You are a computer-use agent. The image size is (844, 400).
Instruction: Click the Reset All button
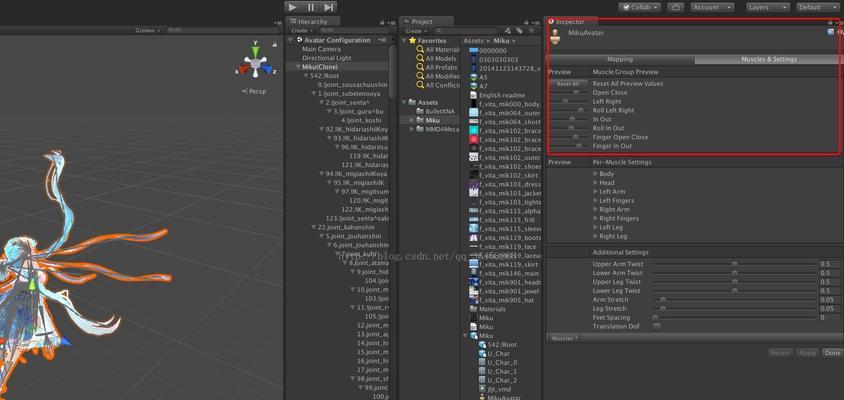[567, 84]
